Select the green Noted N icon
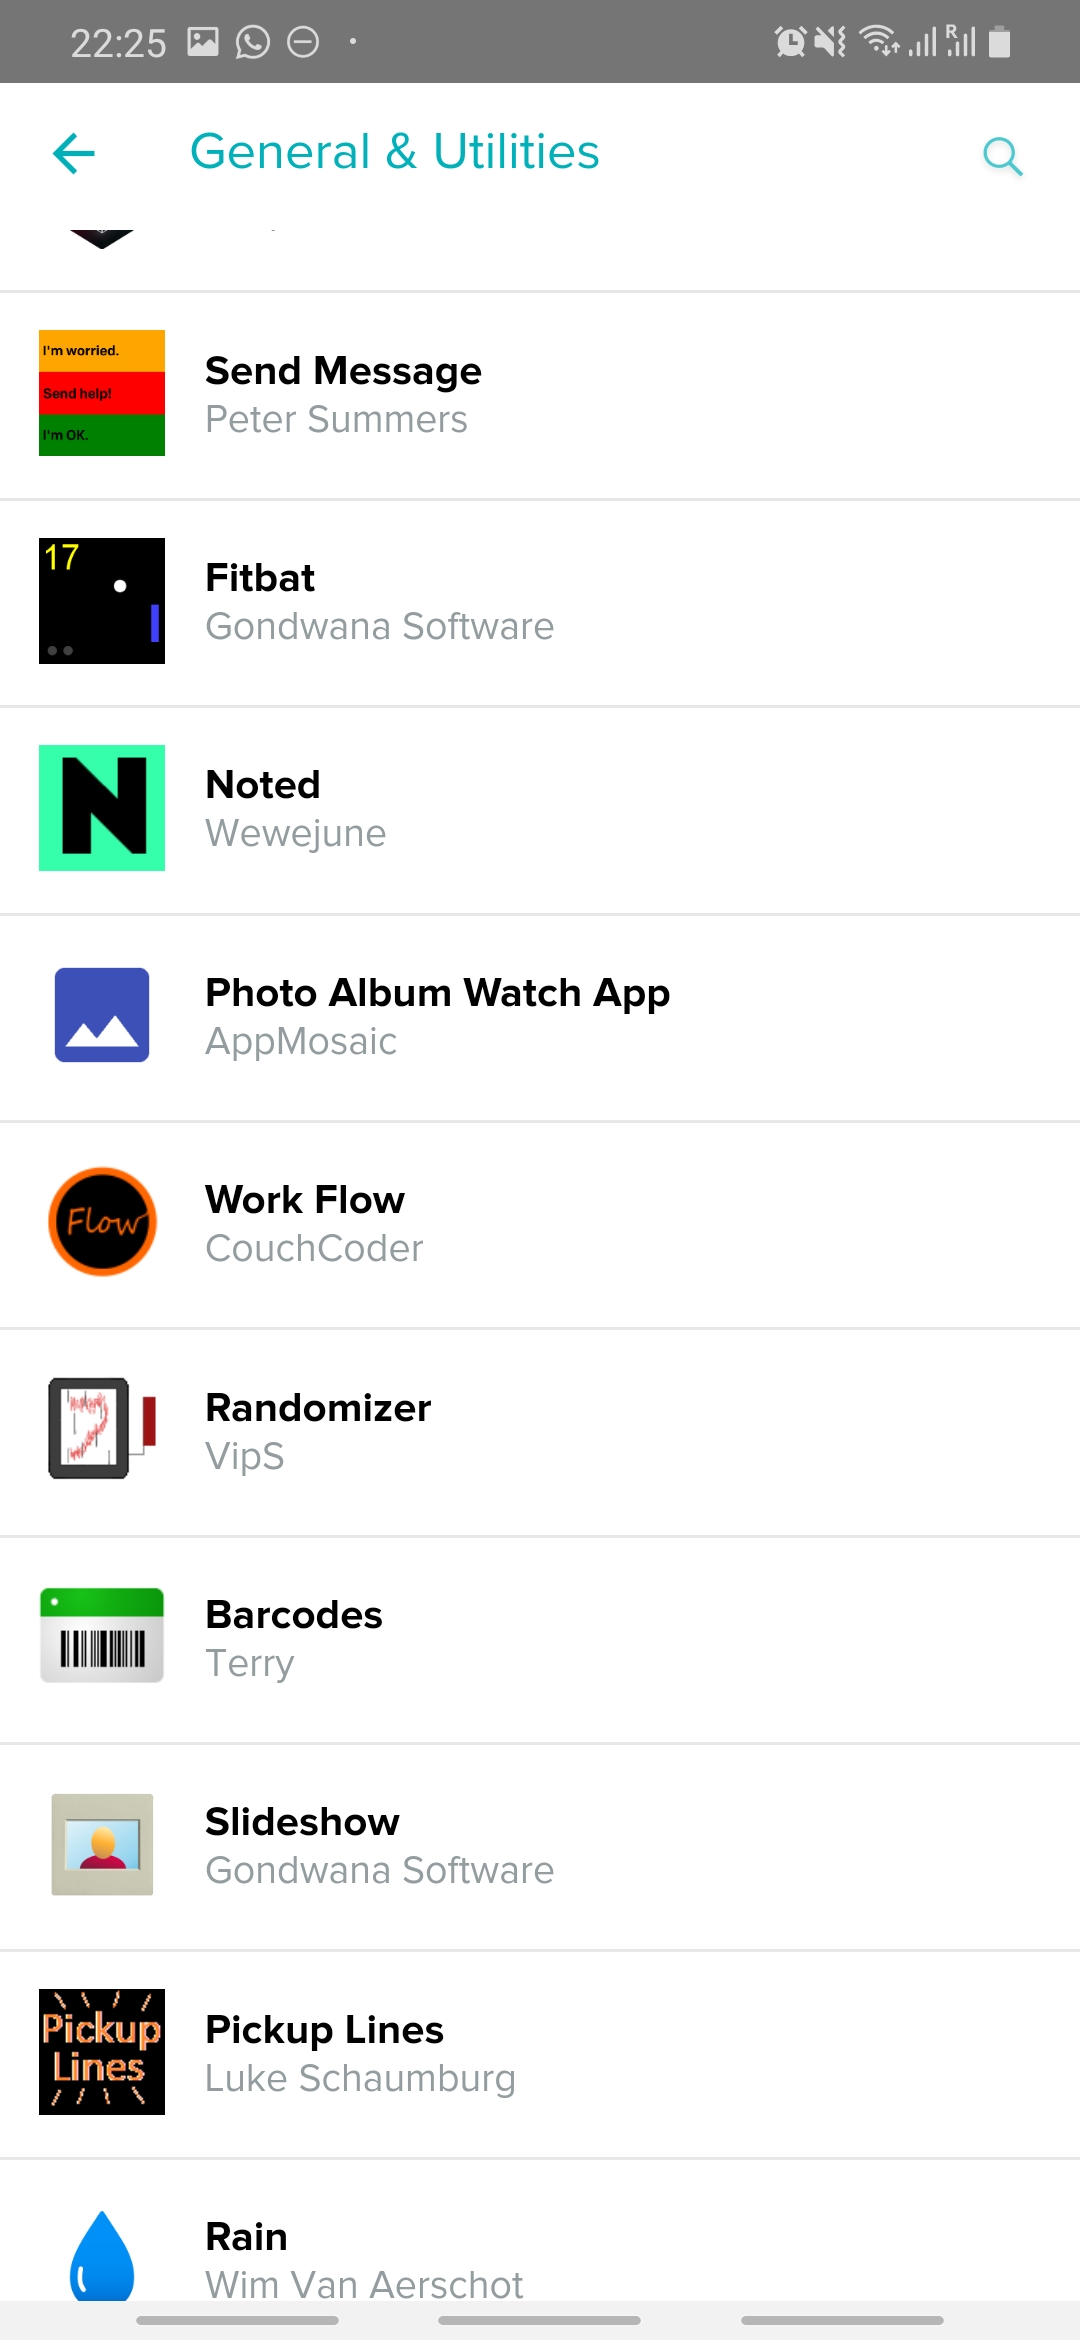This screenshot has height=2340, width=1080. pos(102,808)
